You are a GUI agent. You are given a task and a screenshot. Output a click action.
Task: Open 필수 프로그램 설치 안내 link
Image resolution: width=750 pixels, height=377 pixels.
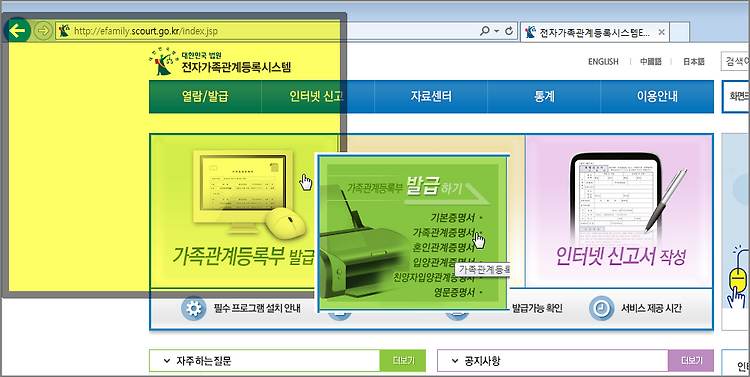[x=257, y=309]
